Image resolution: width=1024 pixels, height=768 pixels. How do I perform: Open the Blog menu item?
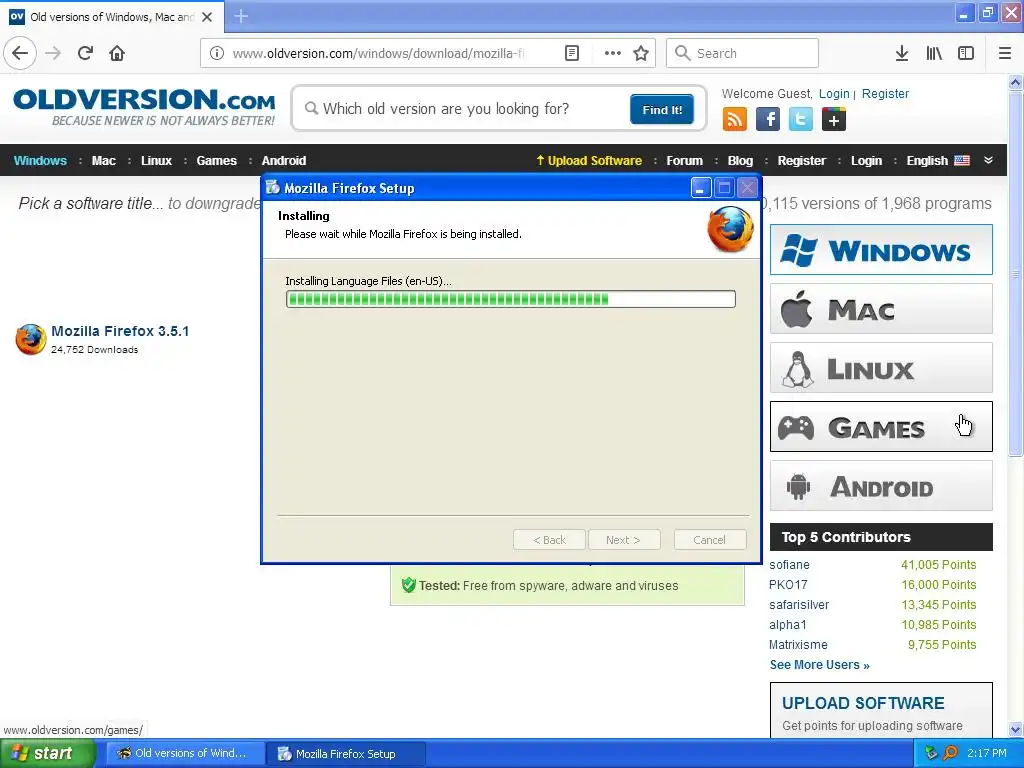740,161
